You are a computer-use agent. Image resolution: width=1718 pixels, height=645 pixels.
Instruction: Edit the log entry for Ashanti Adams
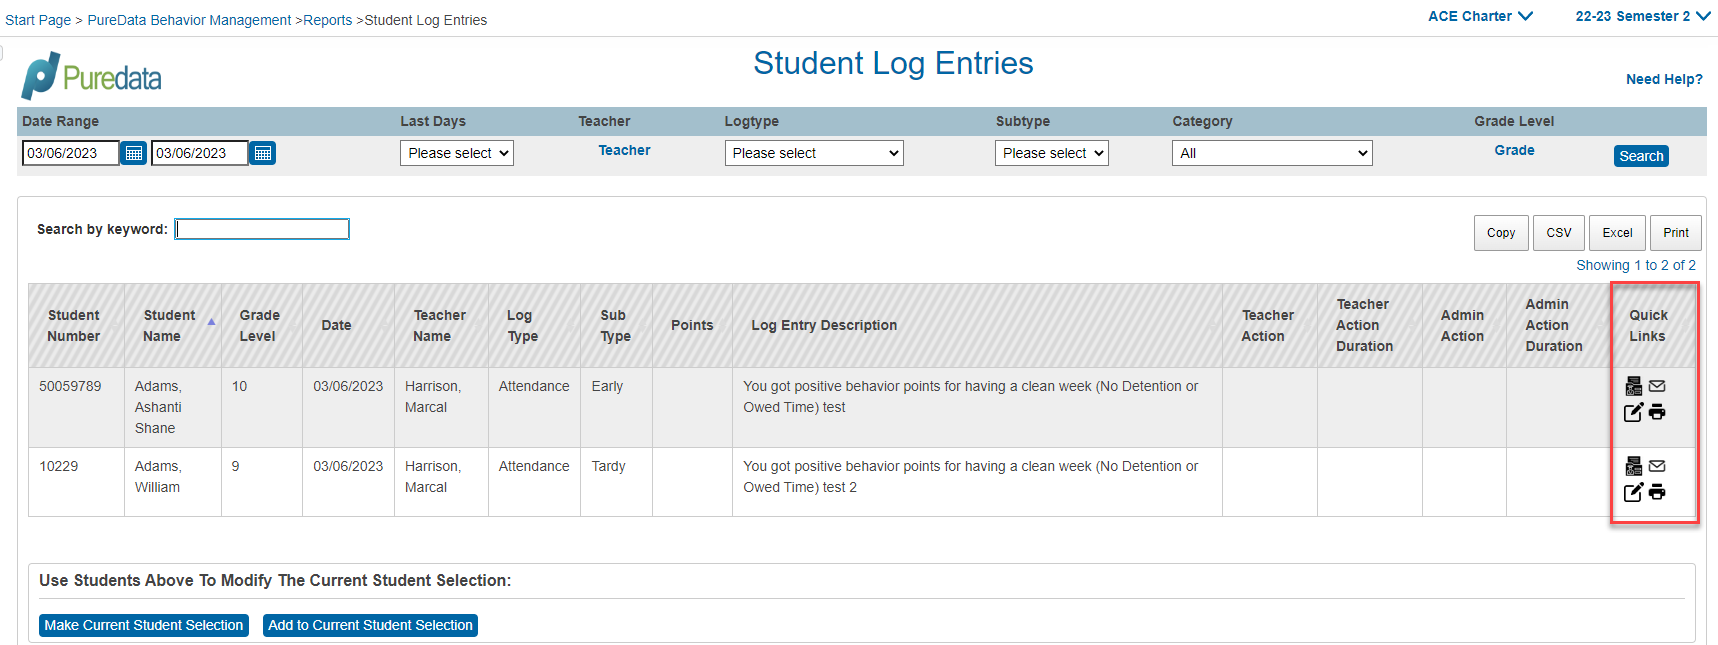pos(1633,411)
